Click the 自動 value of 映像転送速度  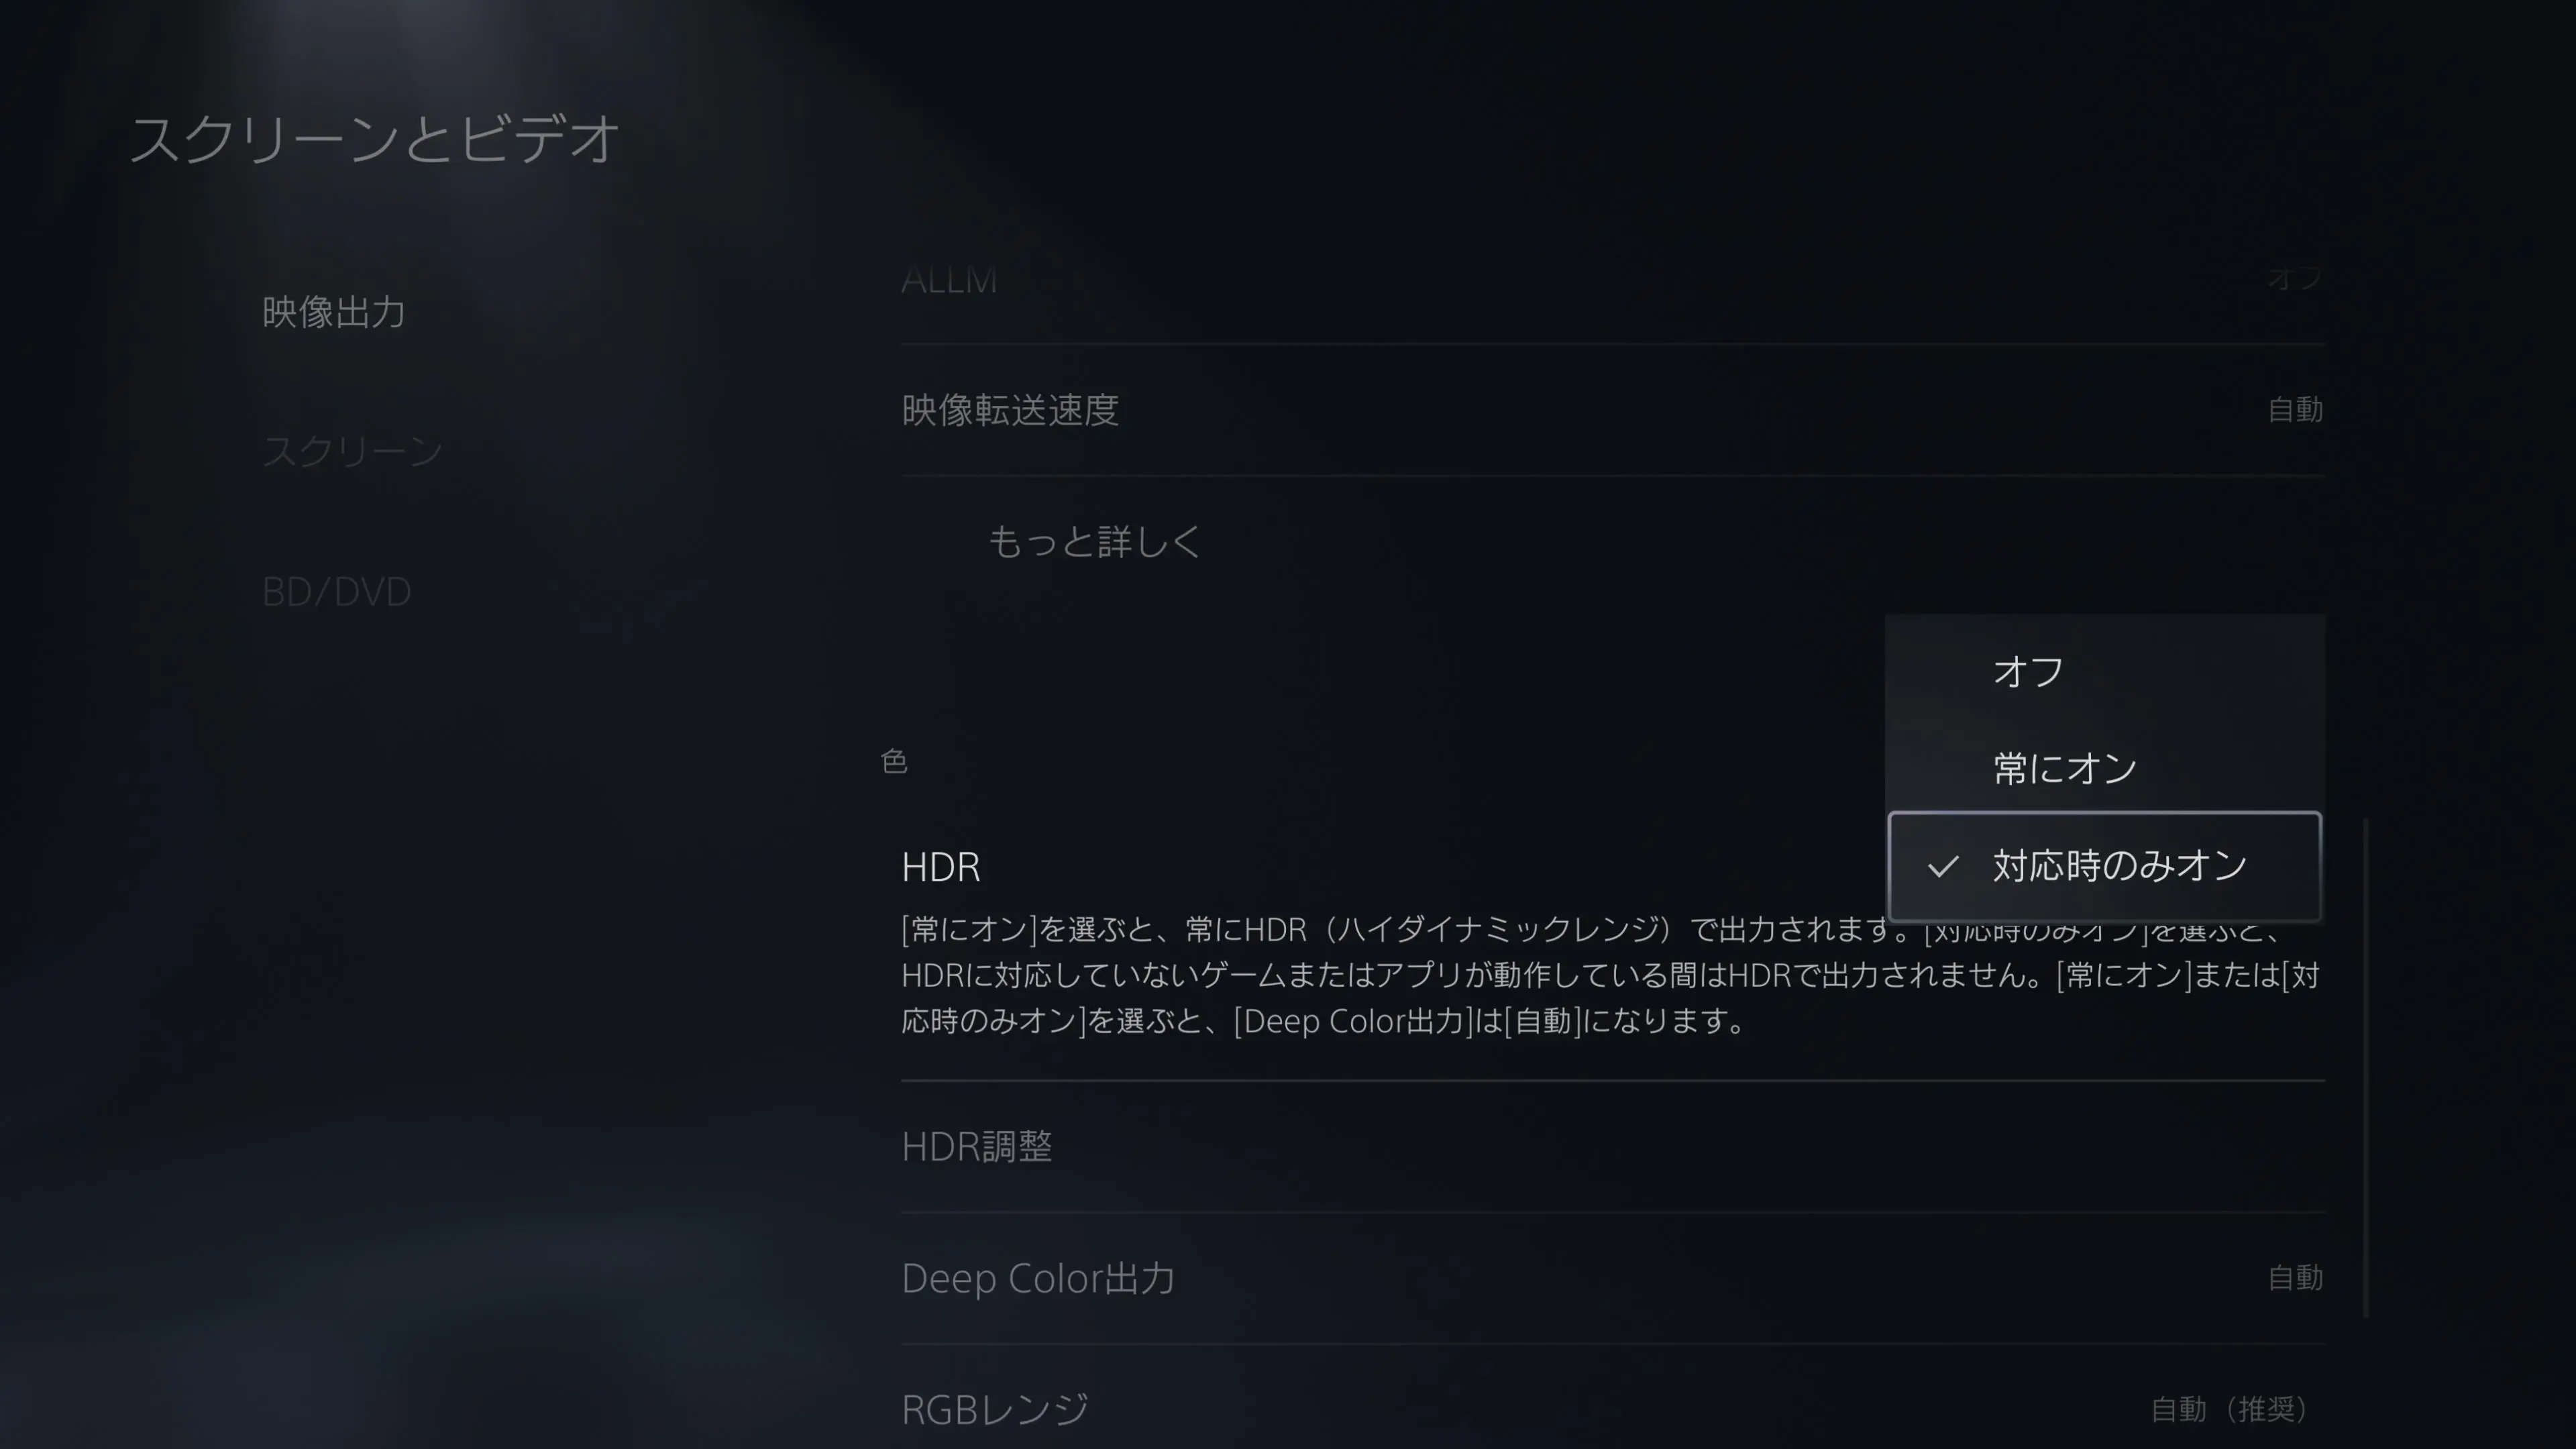(x=2295, y=410)
